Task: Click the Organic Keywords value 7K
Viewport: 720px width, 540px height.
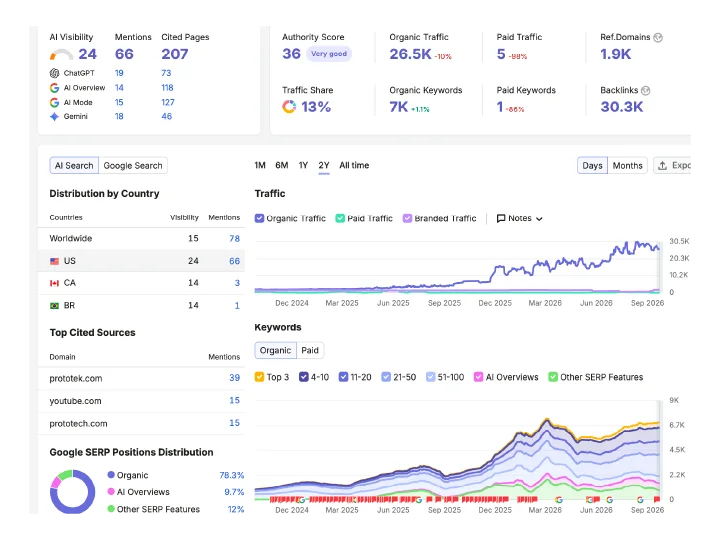Action: 399,107
